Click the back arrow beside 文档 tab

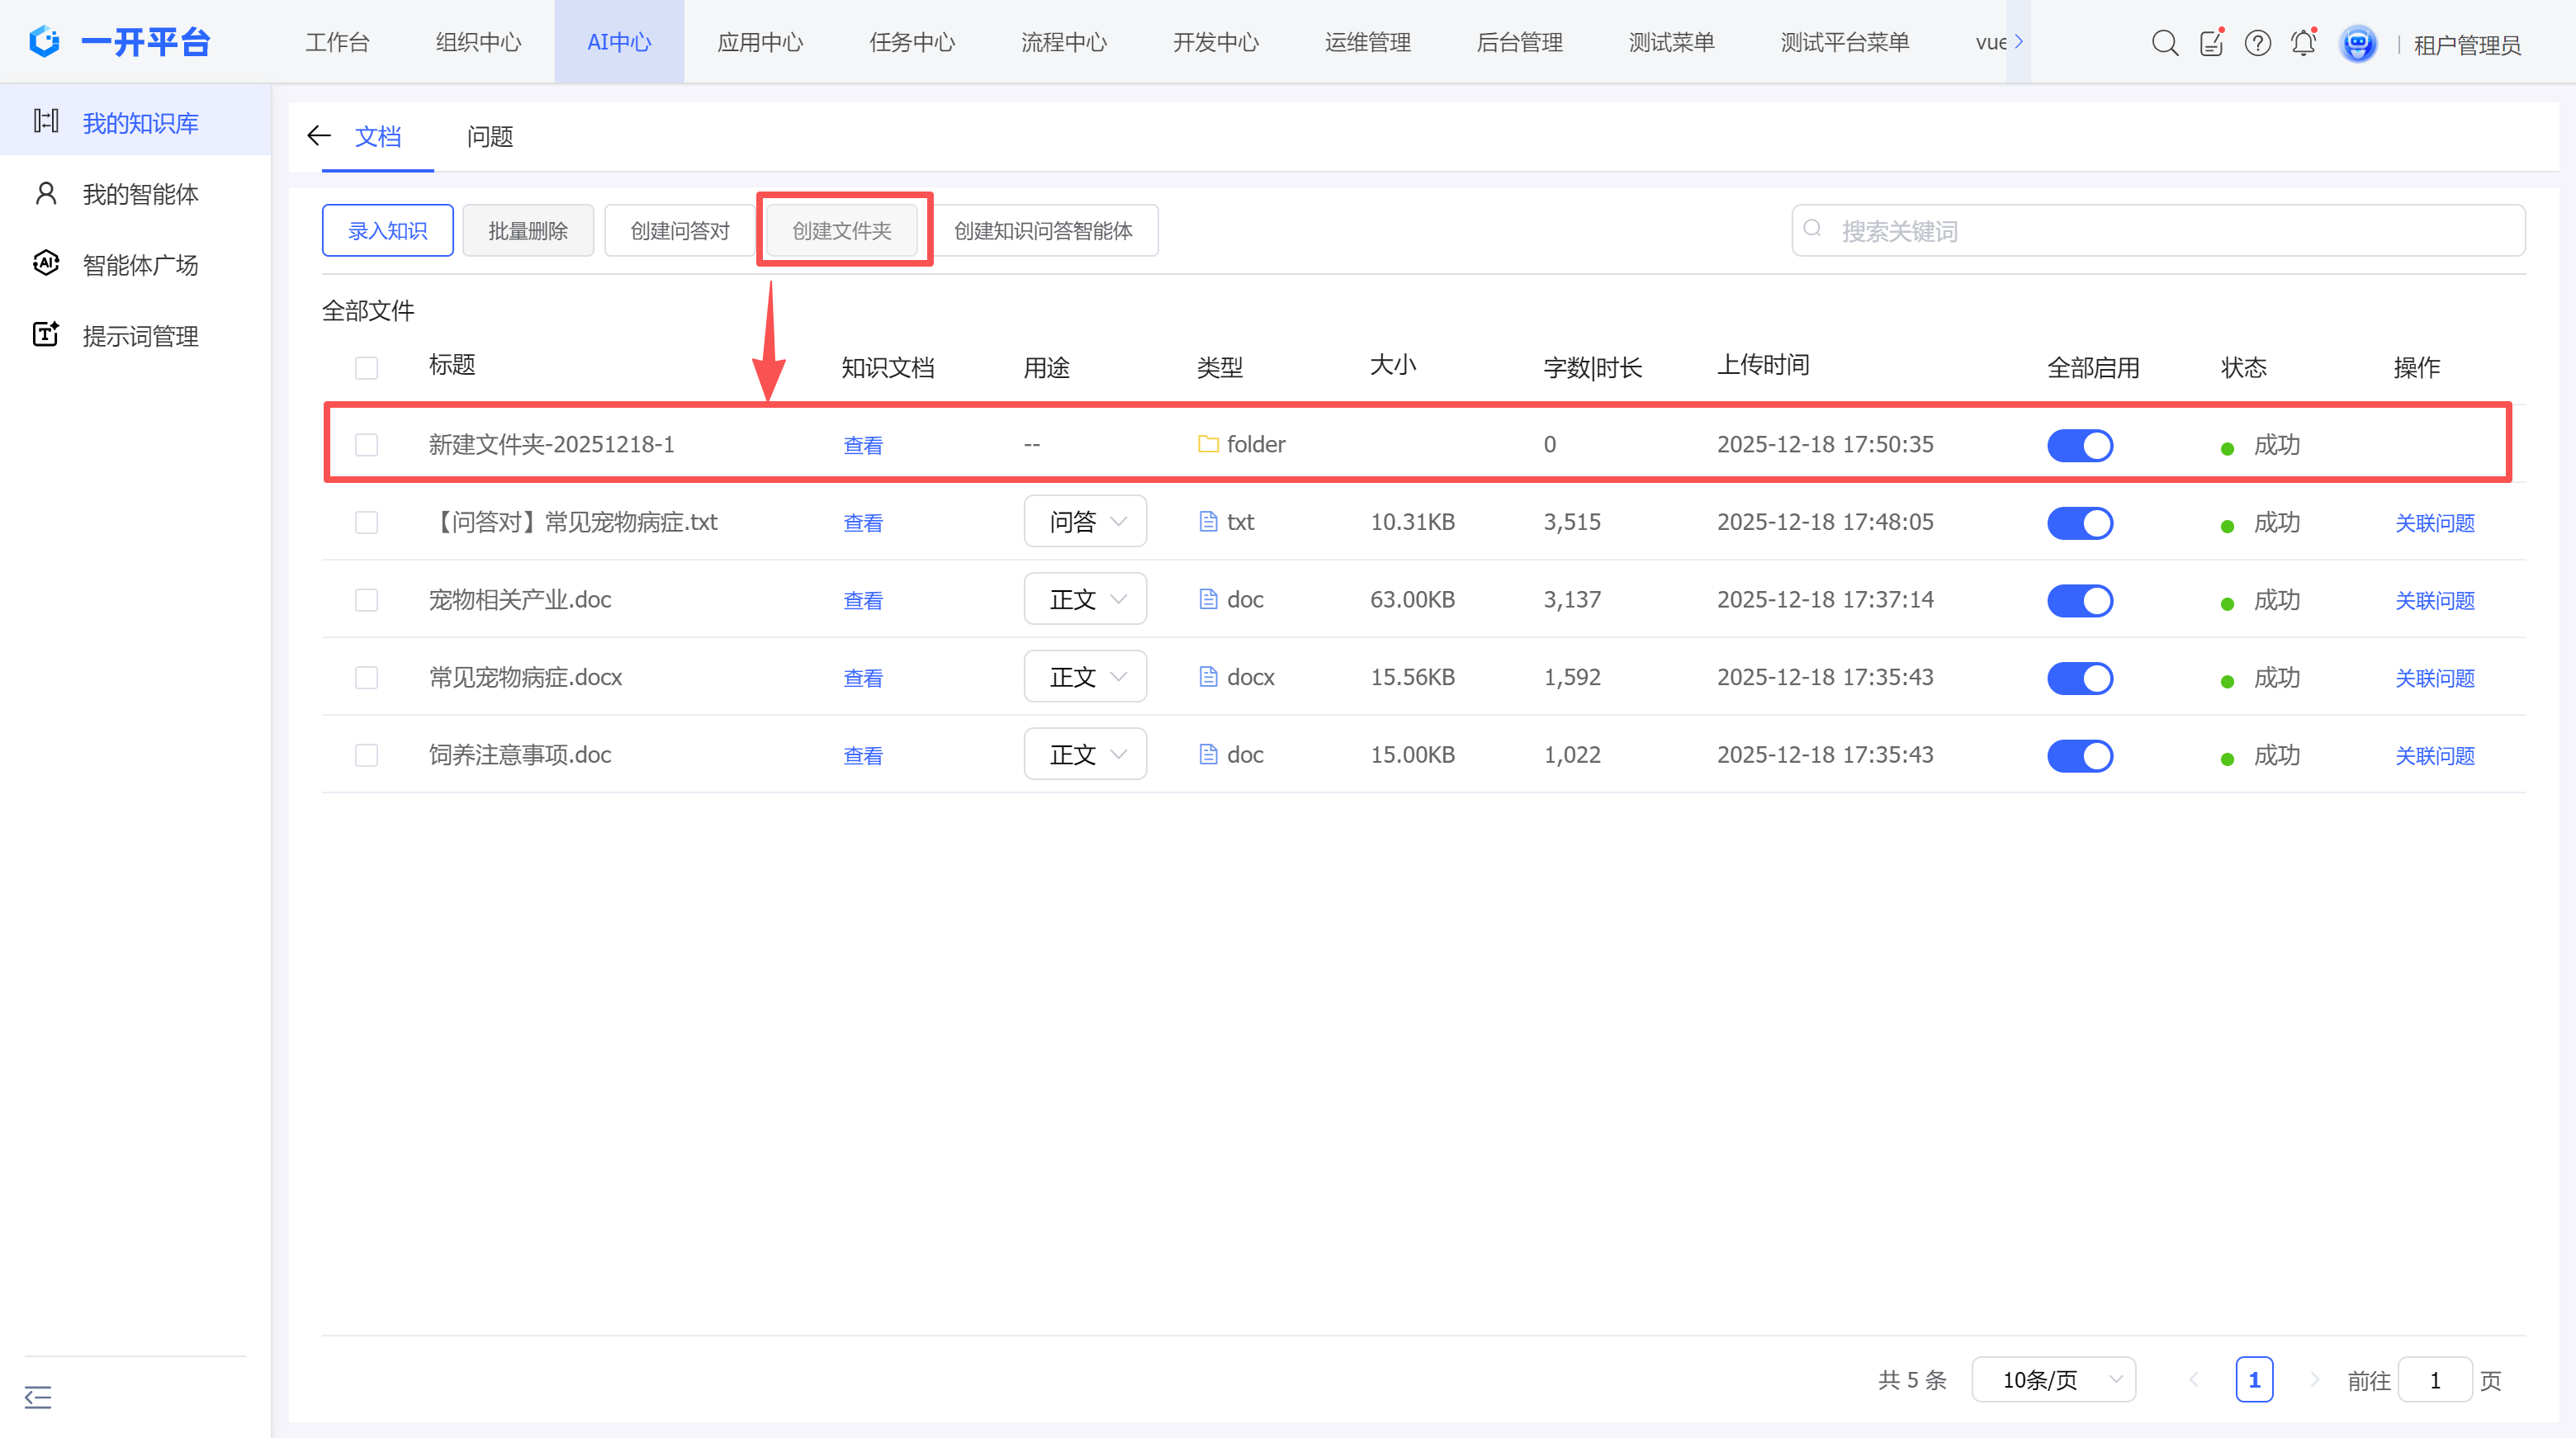[x=319, y=136]
